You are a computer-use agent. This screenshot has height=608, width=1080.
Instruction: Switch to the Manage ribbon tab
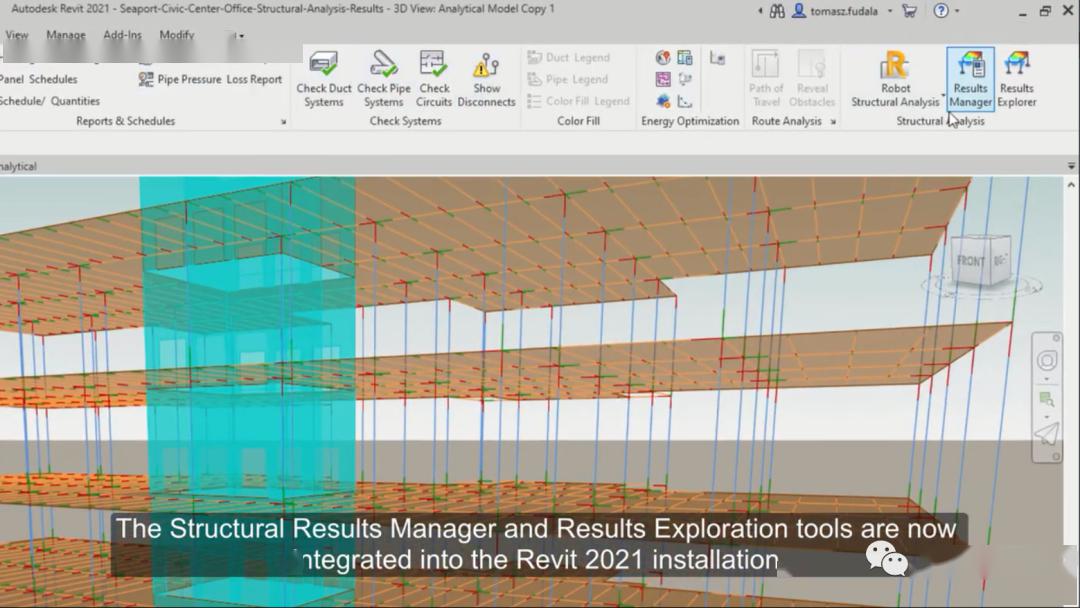coord(65,35)
